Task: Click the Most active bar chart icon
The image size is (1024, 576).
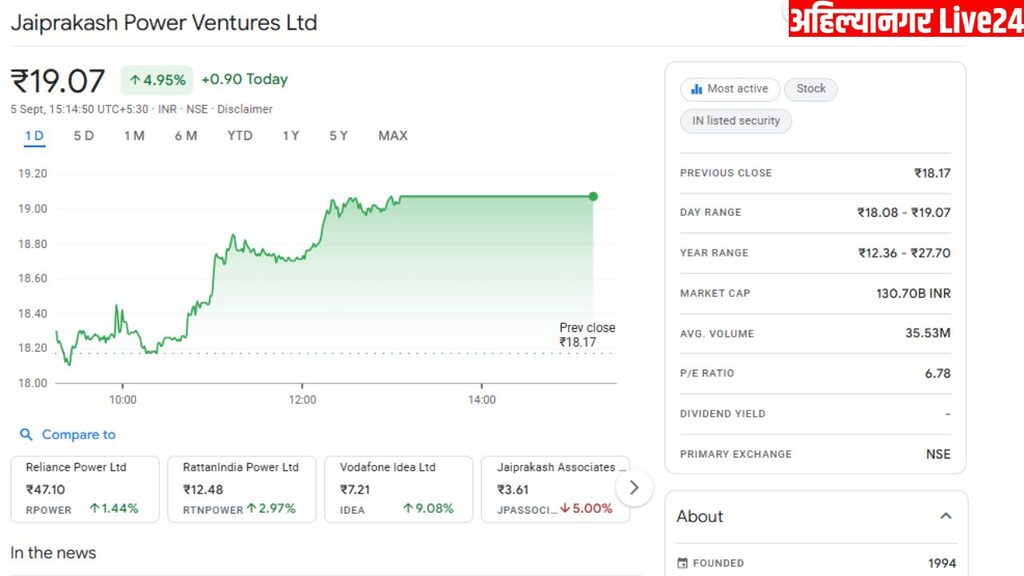Action: coord(695,89)
